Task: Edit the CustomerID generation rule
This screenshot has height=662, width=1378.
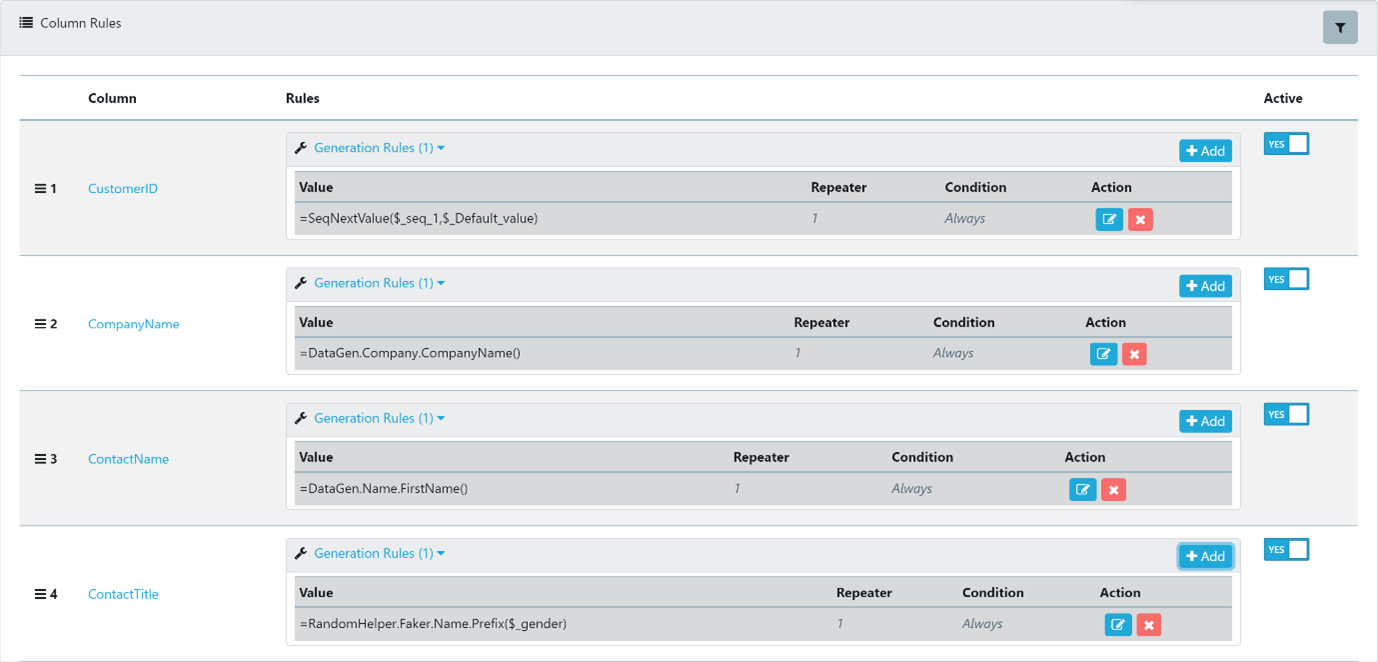Action: [1109, 219]
